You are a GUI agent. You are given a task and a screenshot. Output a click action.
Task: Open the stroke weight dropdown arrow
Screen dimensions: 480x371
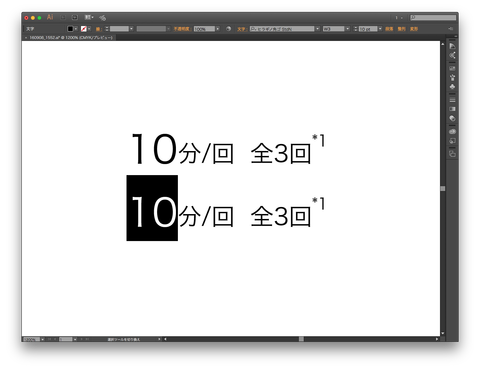(x=131, y=29)
